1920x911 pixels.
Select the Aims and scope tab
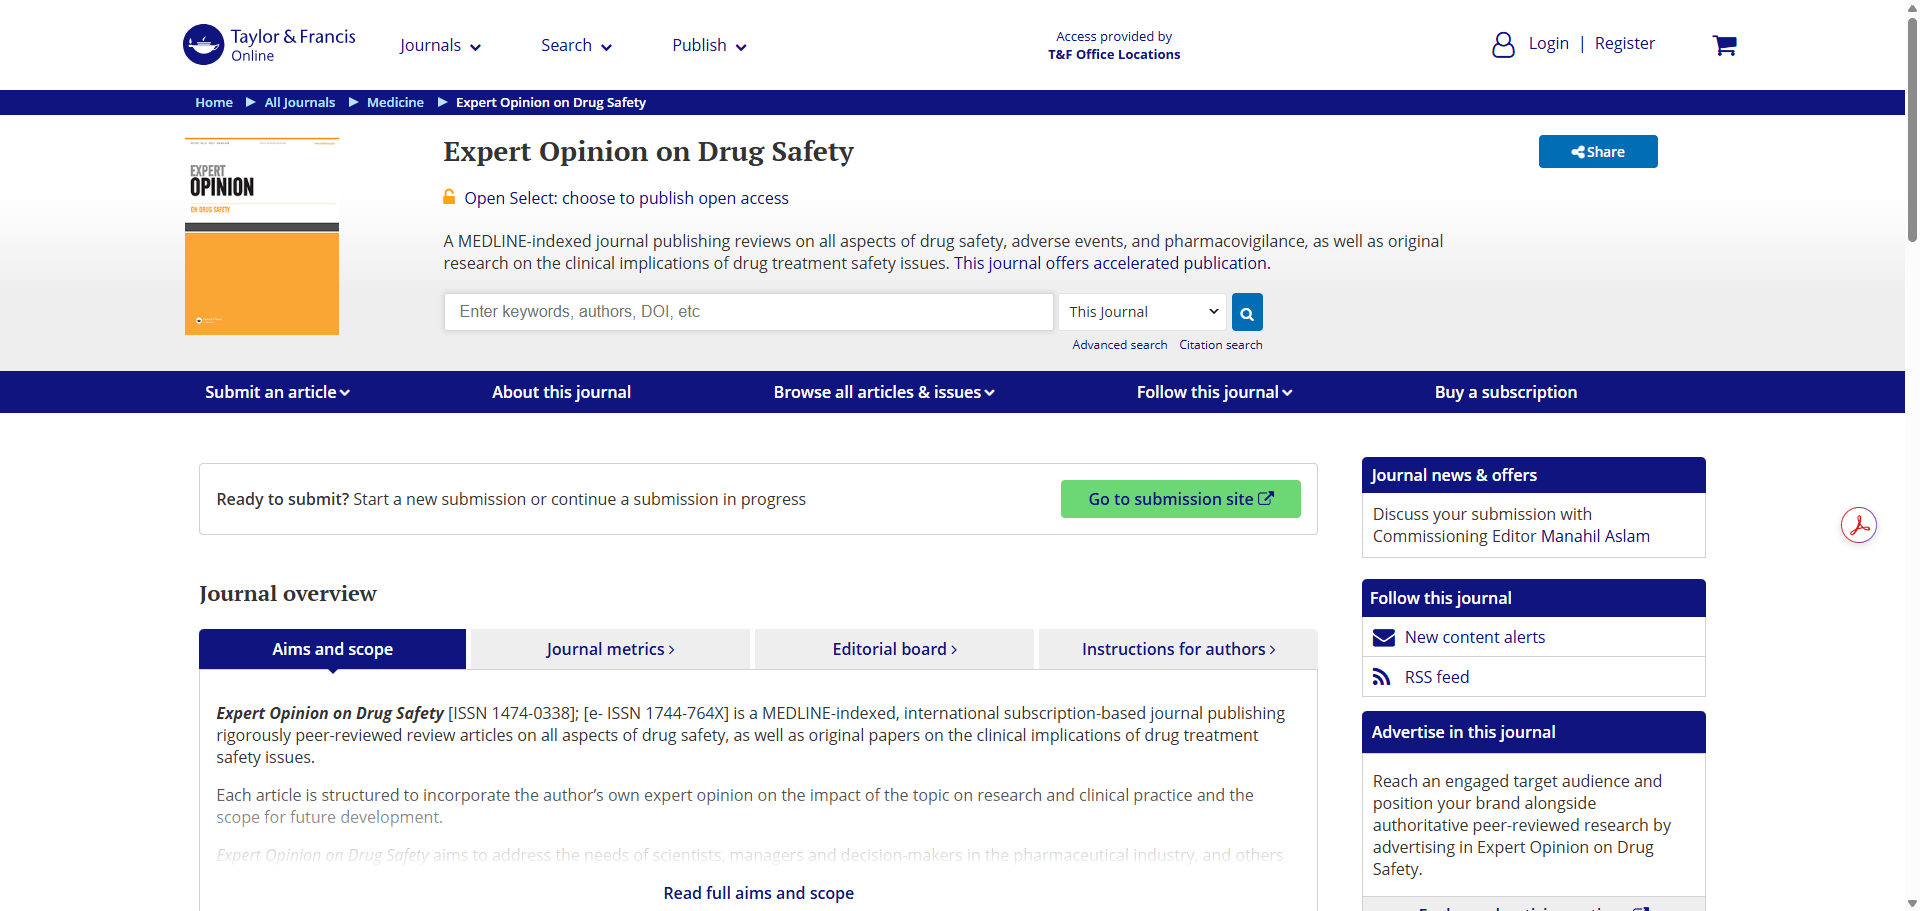click(x=332, y=649)
